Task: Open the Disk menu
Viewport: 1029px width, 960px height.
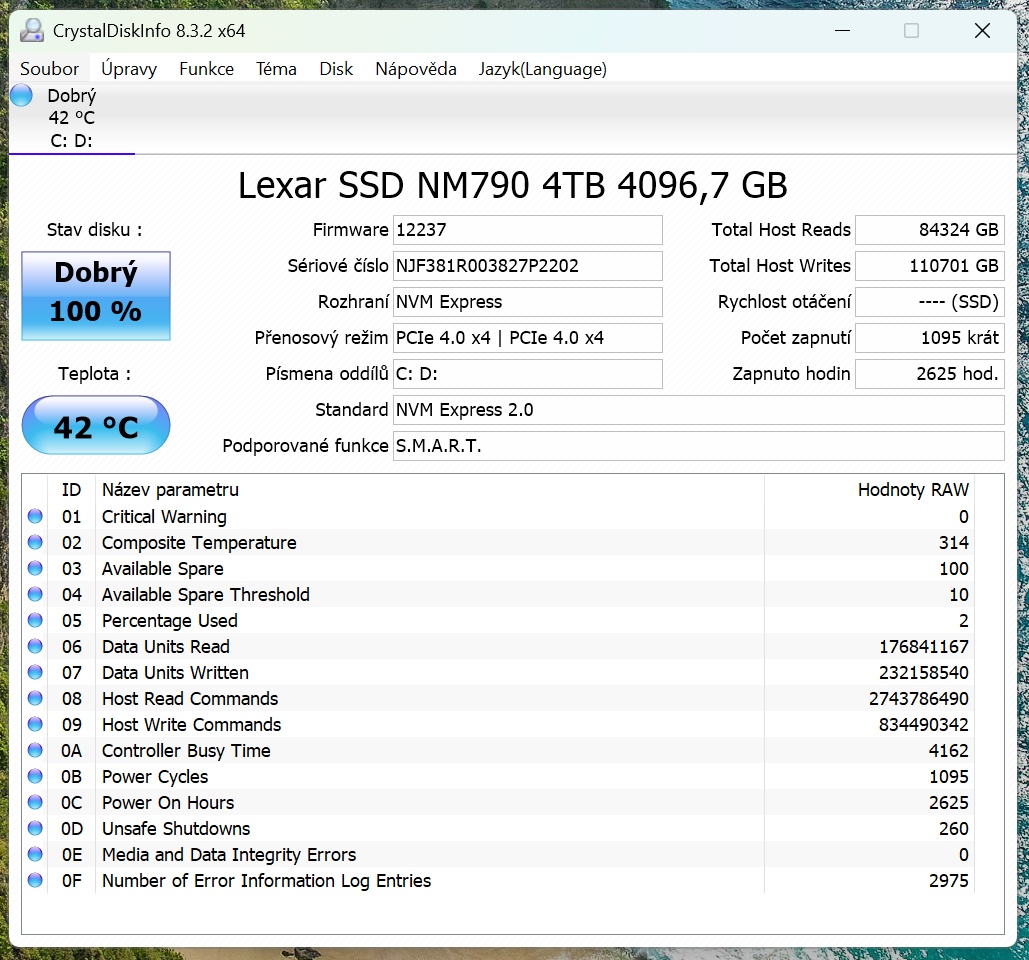Action: (x=336, y=69)
